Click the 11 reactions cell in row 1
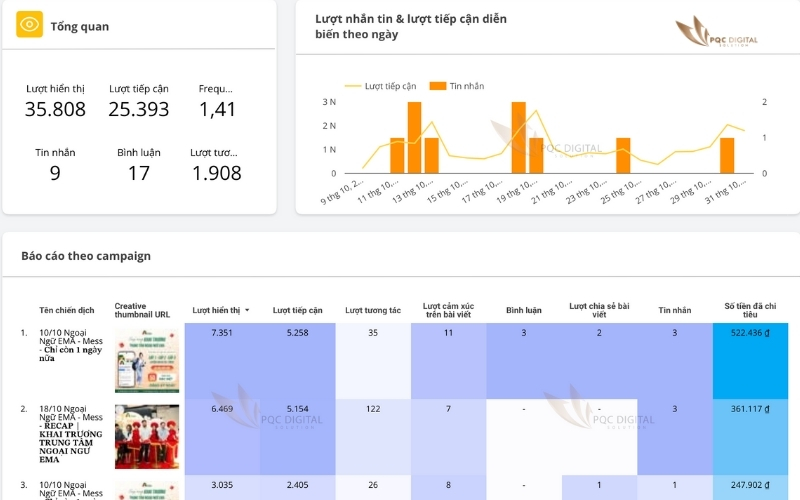The height and width of the screenshot is (500, 800). [x=448, y=361]
